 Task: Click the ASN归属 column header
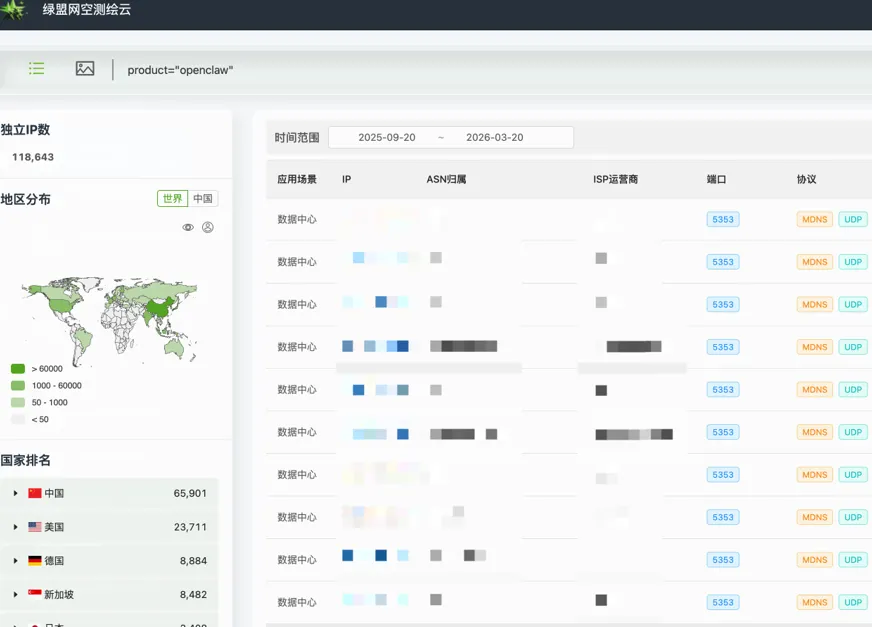tap(446, 179)
